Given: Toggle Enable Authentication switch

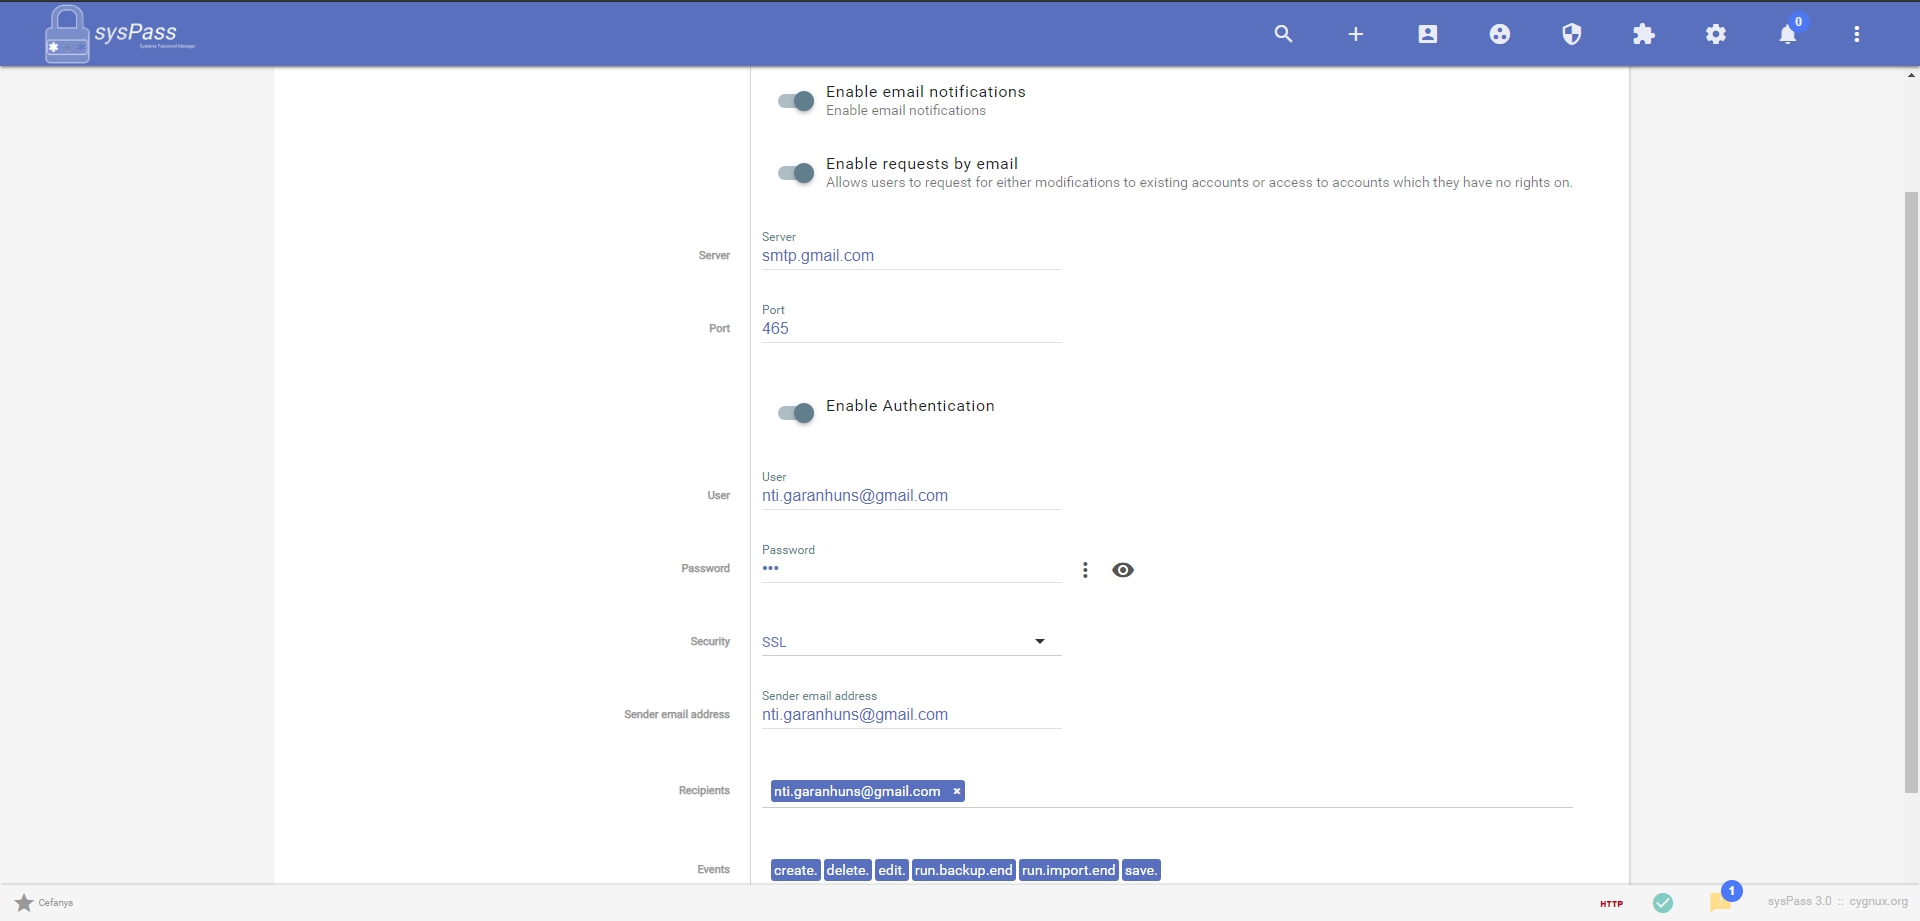Looking at the screenshot, I should (796, 412).
